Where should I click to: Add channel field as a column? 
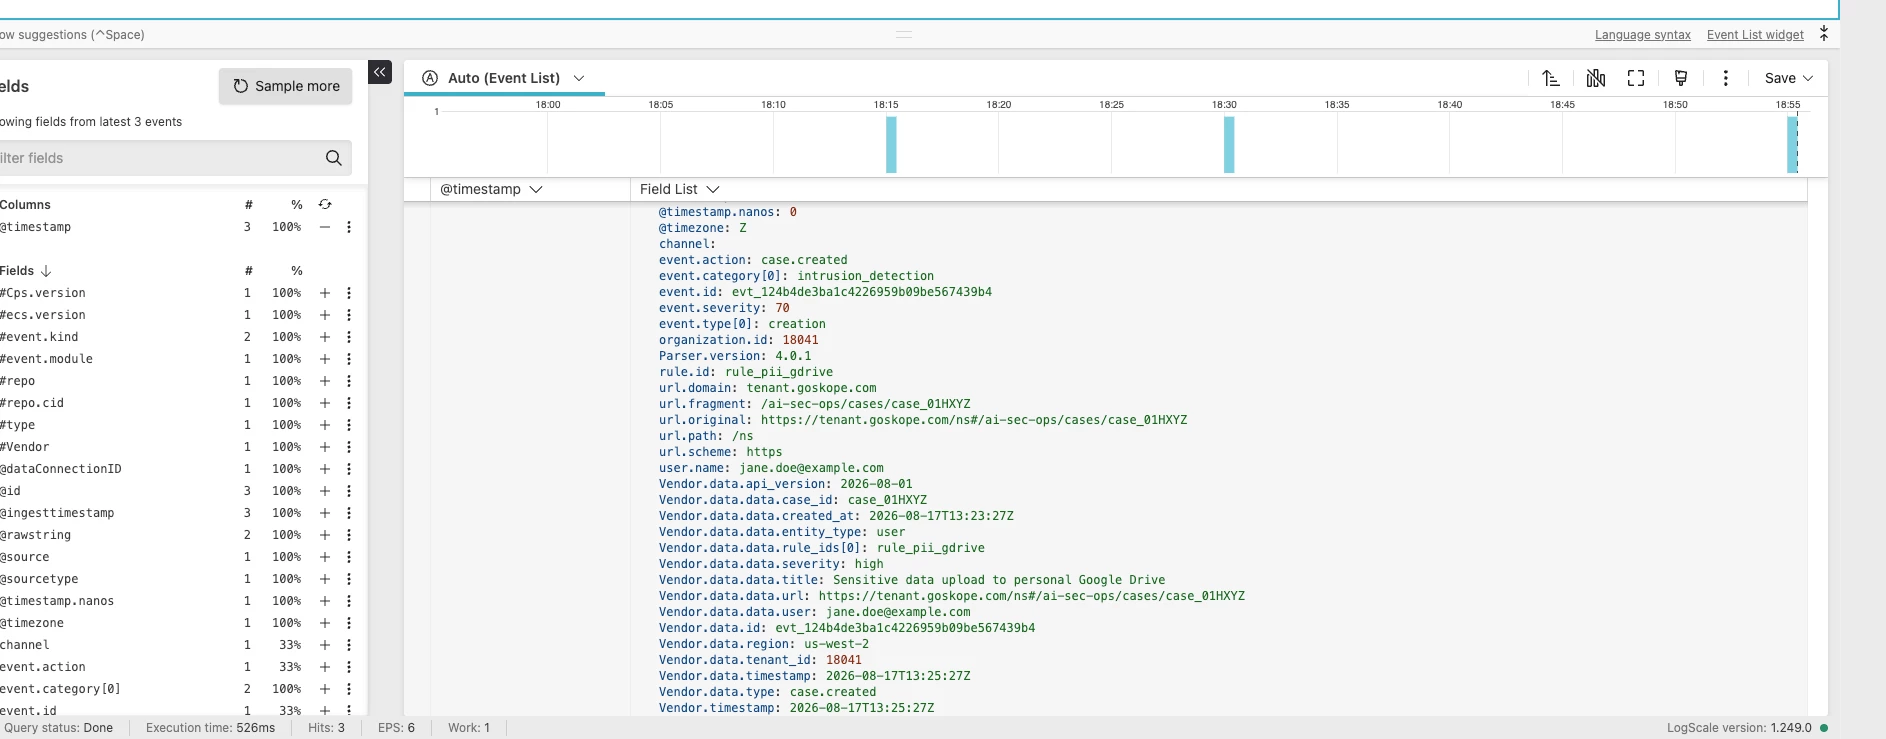point(325,645)
